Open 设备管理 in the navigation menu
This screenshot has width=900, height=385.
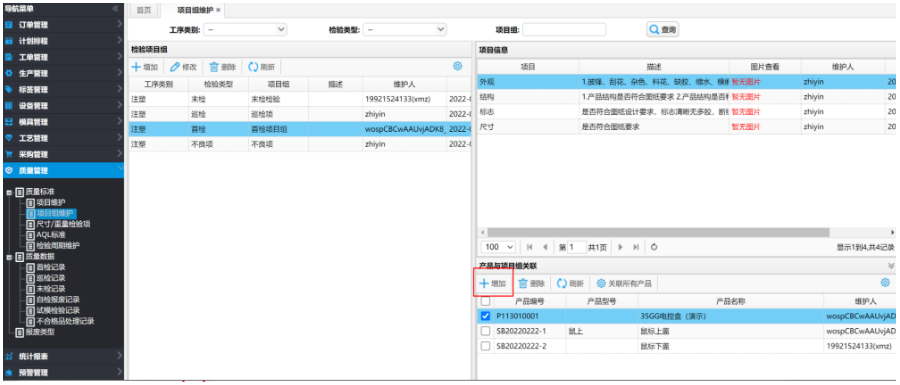[62, 106]
